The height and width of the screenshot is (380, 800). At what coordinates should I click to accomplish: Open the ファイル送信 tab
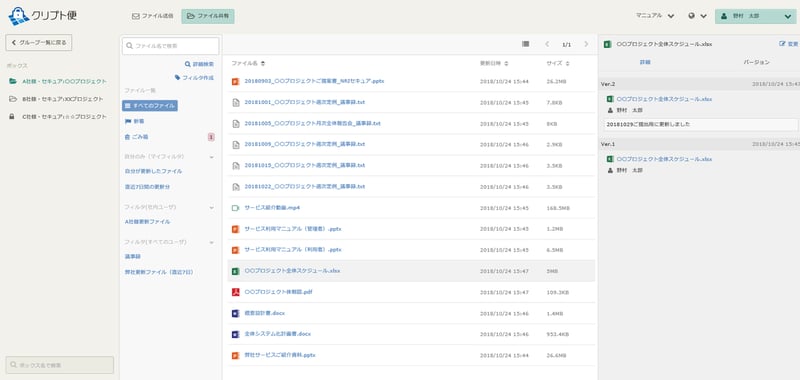pos(153,16)
